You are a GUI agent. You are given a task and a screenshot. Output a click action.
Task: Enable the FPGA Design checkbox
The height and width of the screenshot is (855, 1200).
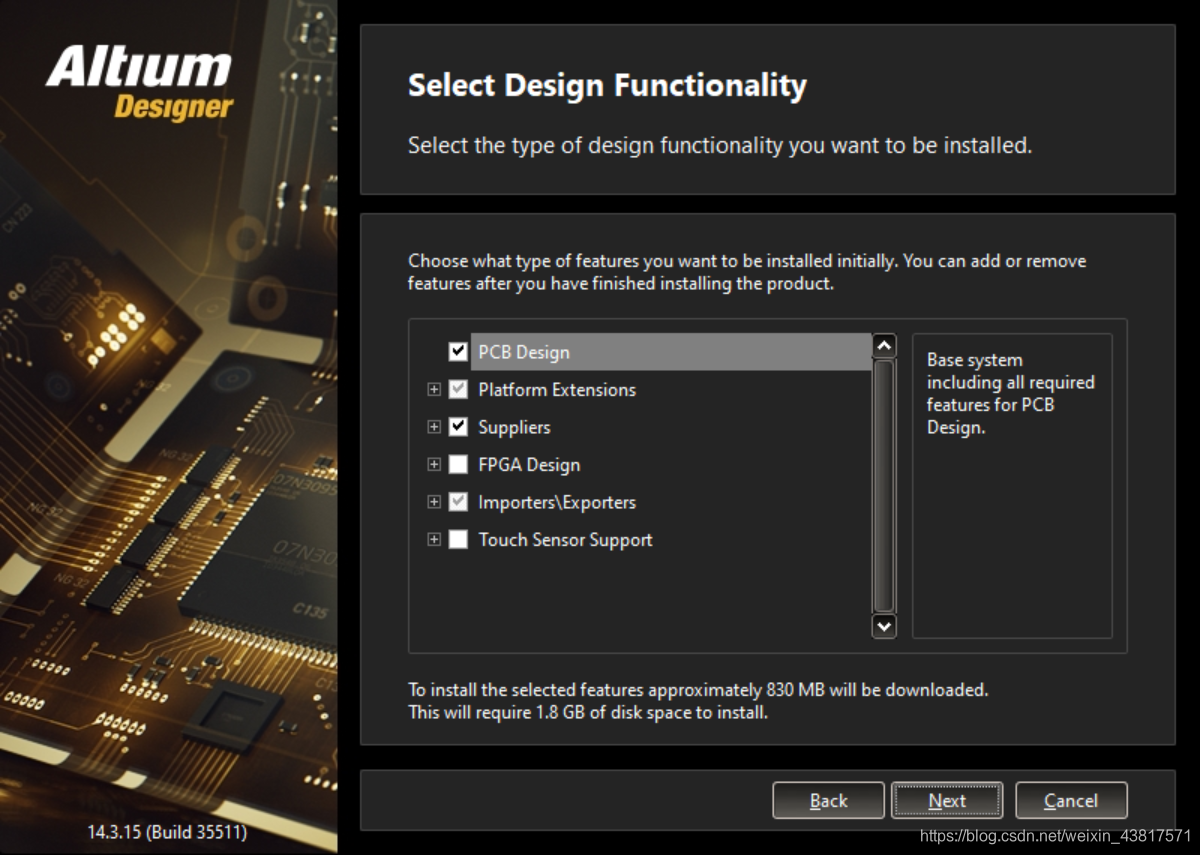(458, 465)
